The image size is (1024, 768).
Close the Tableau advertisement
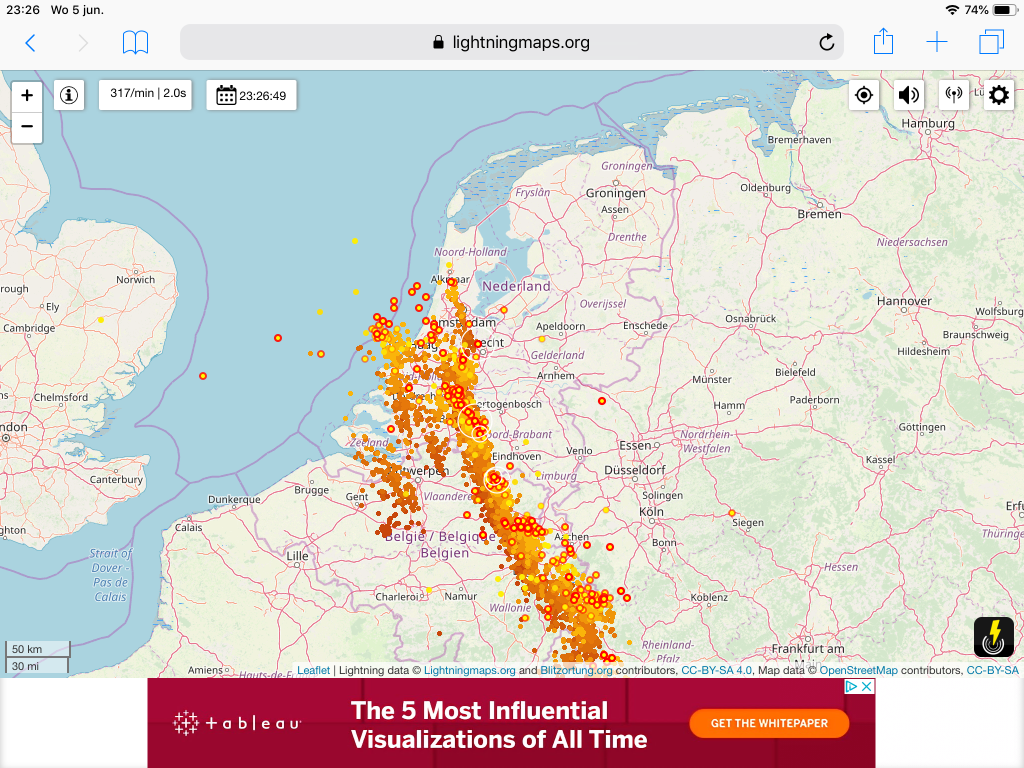tap(866, 686)
